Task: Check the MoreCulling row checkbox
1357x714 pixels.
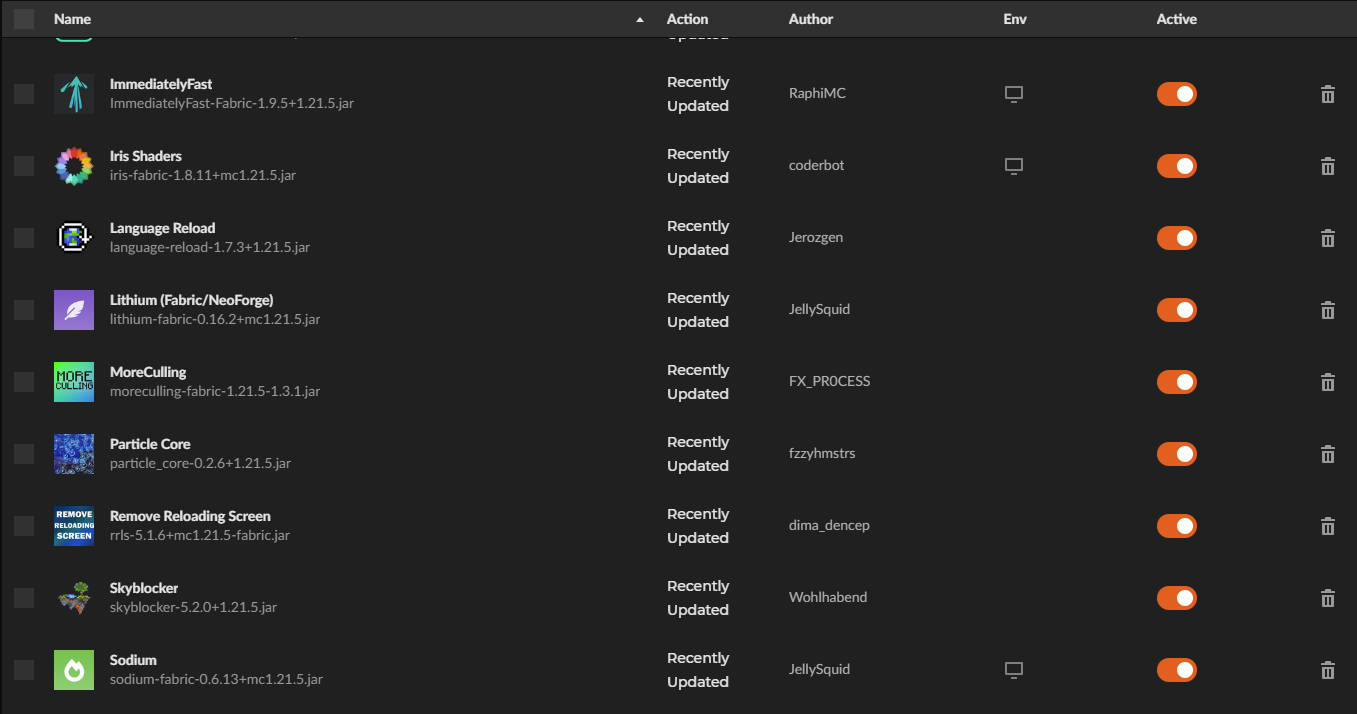Action: click(24, 382)
